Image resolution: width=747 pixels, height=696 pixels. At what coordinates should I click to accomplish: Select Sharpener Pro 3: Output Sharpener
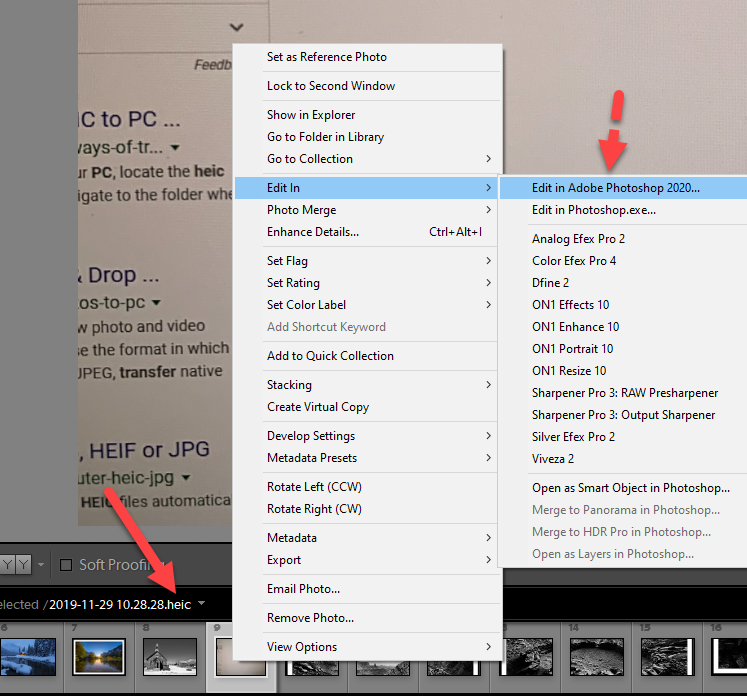click(x=623, y=414)
